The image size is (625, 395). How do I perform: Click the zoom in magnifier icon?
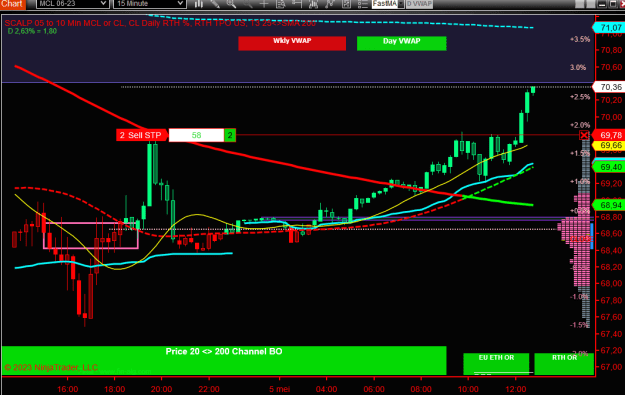tap(231, 4)
